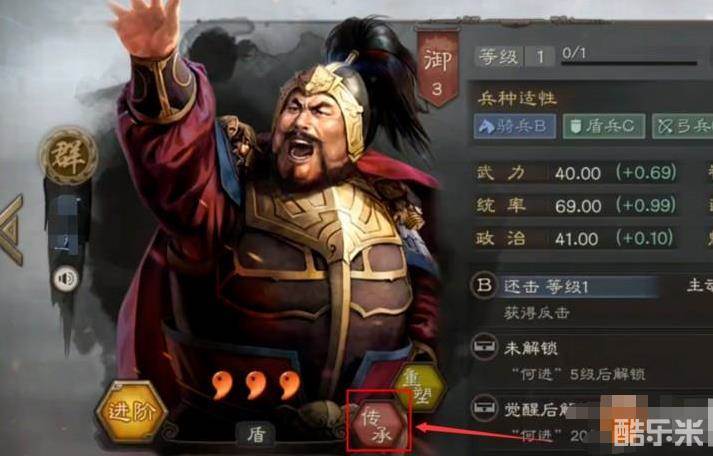
Task: Click the 群 faction badge
Action: pos(69,156)
